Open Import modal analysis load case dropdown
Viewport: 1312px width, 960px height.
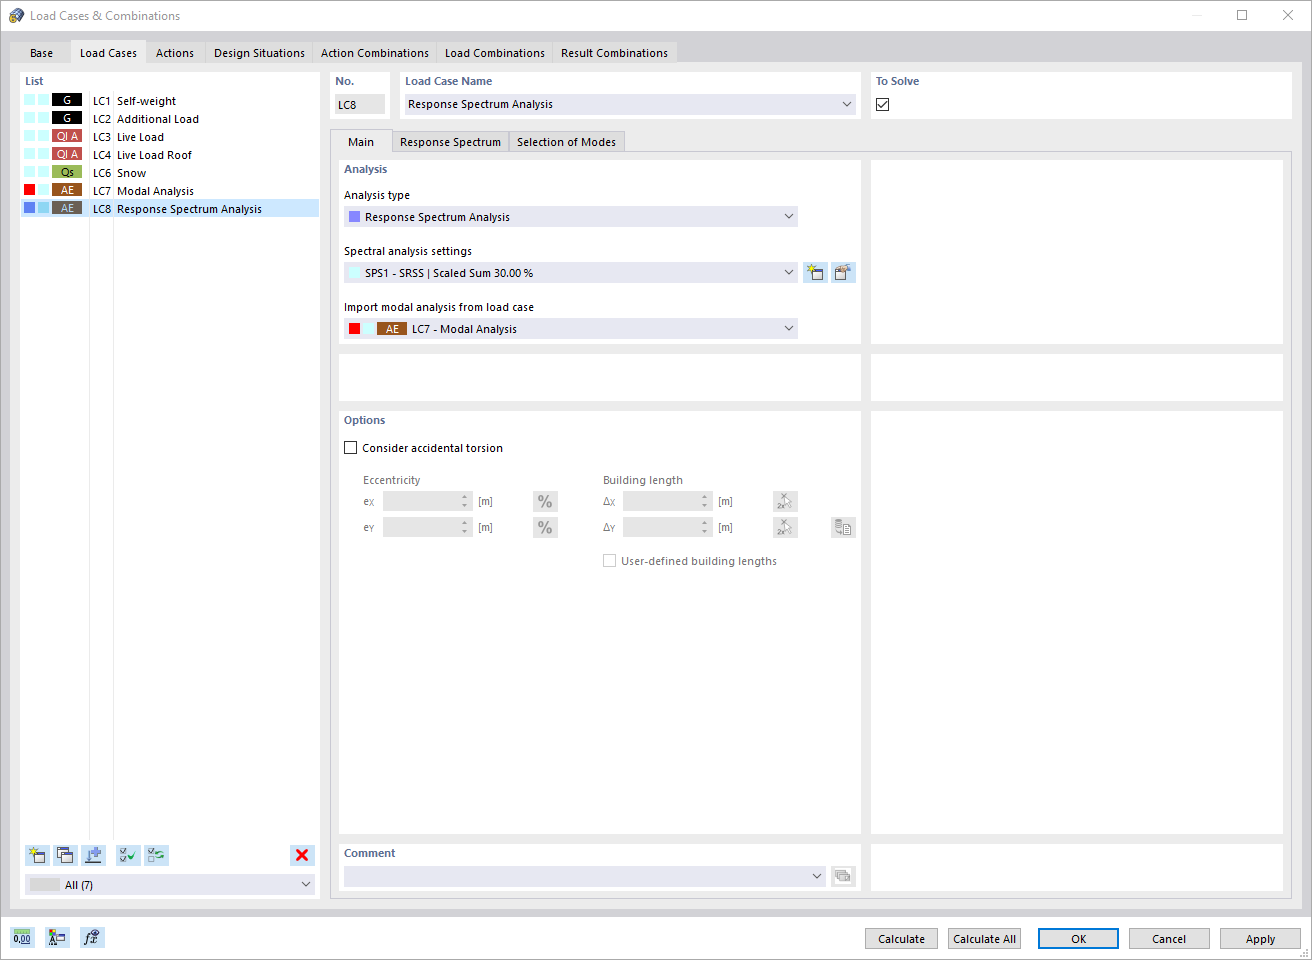789,328
